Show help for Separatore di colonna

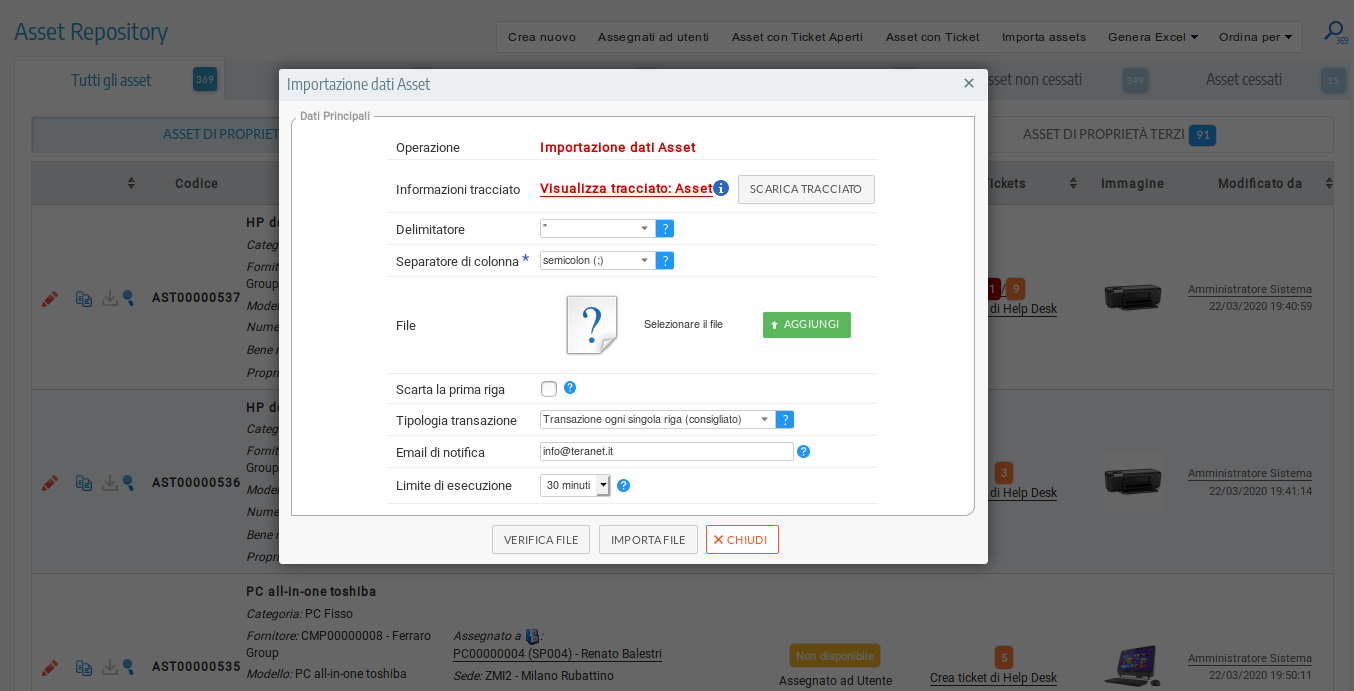(665, 261)
